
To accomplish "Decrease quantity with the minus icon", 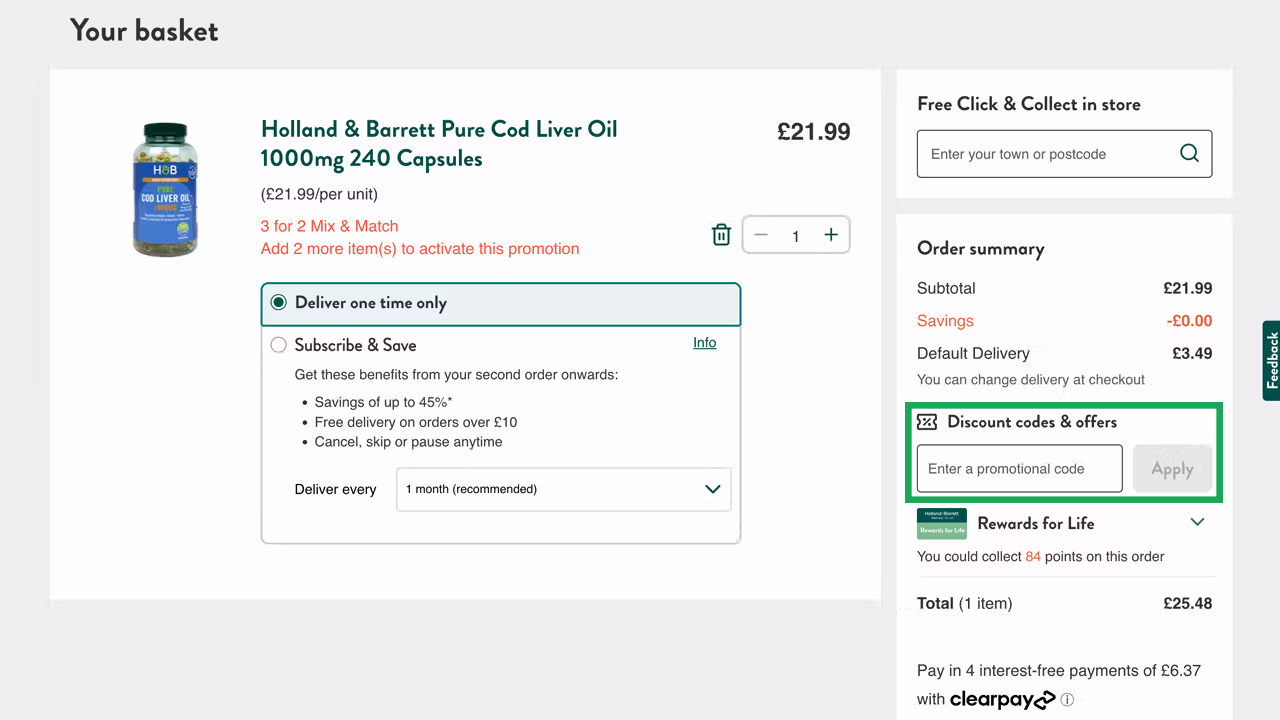I will point(761,234).
